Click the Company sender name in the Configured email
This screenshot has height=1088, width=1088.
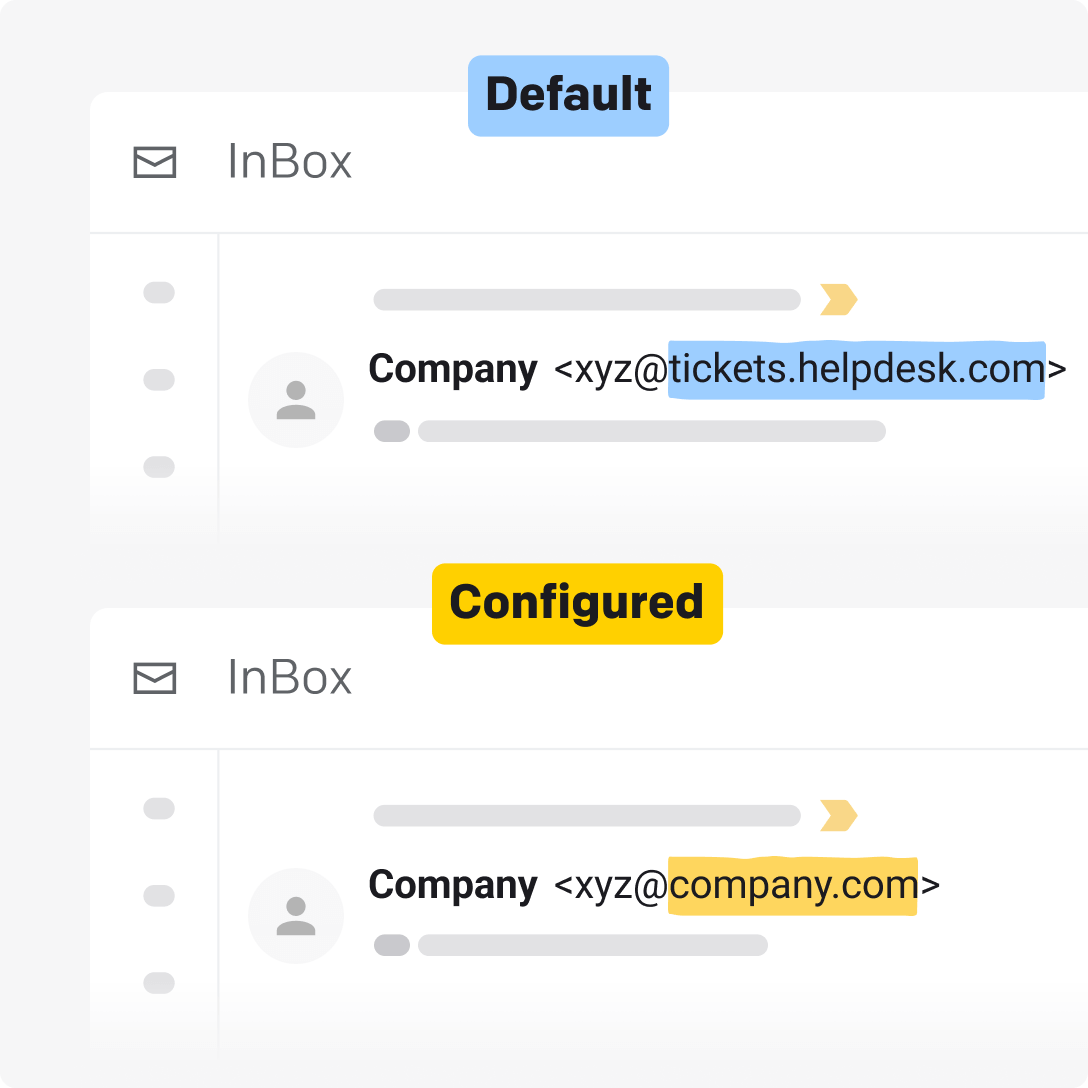point(453,886)
